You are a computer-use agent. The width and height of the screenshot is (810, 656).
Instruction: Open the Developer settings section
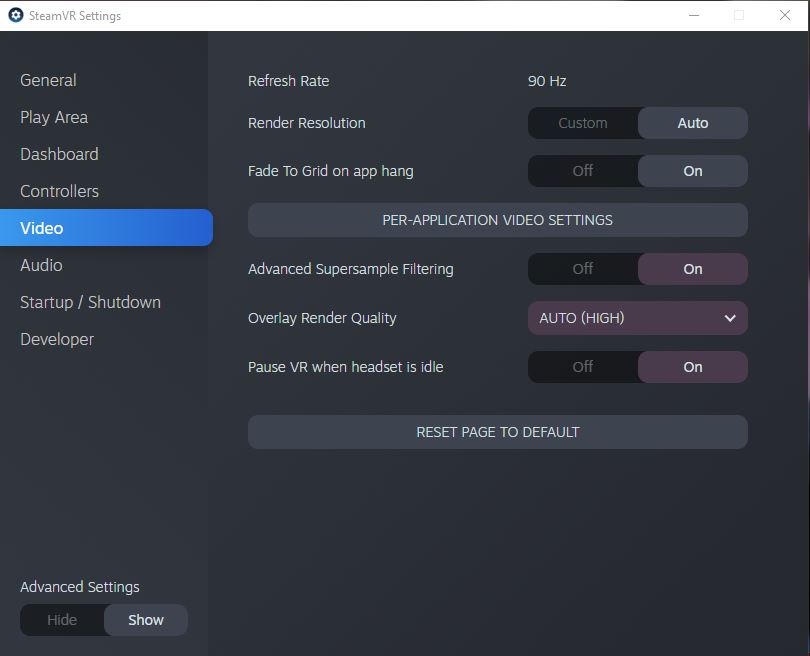tap(57, 339)
